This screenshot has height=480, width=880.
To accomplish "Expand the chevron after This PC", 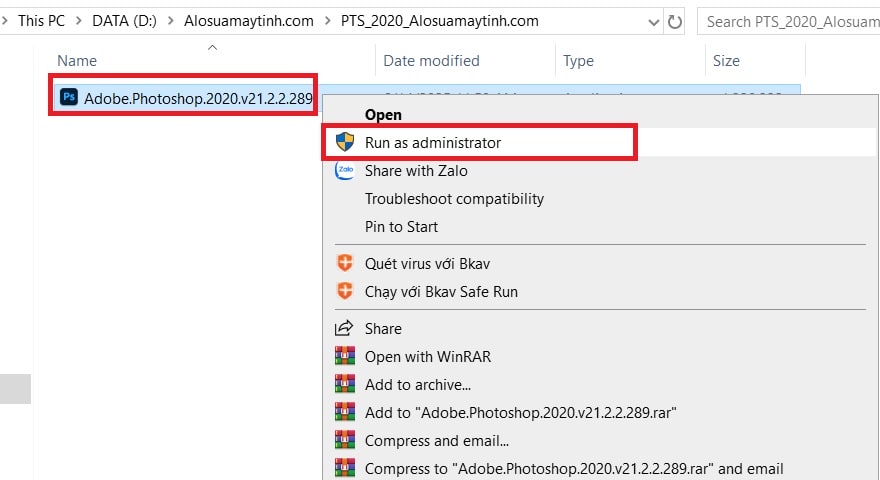I will (79, 21).
